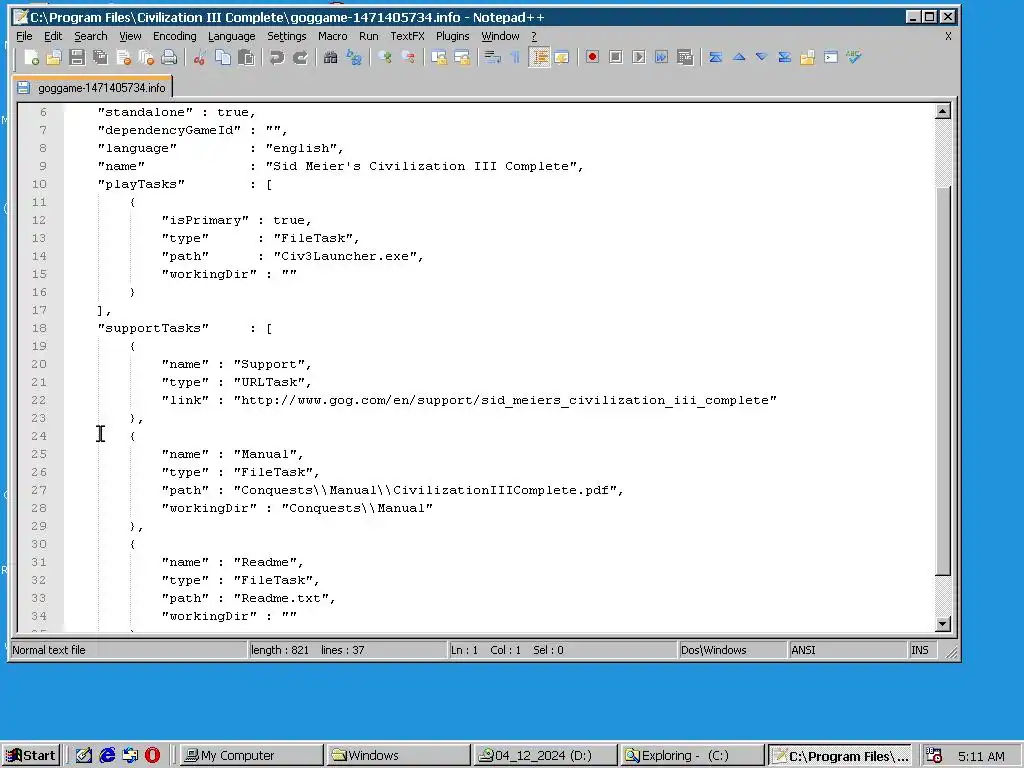This screenshot has width=1024, height=768.
Task: Paste clipboard using toolbar icon
Action: 246,57
